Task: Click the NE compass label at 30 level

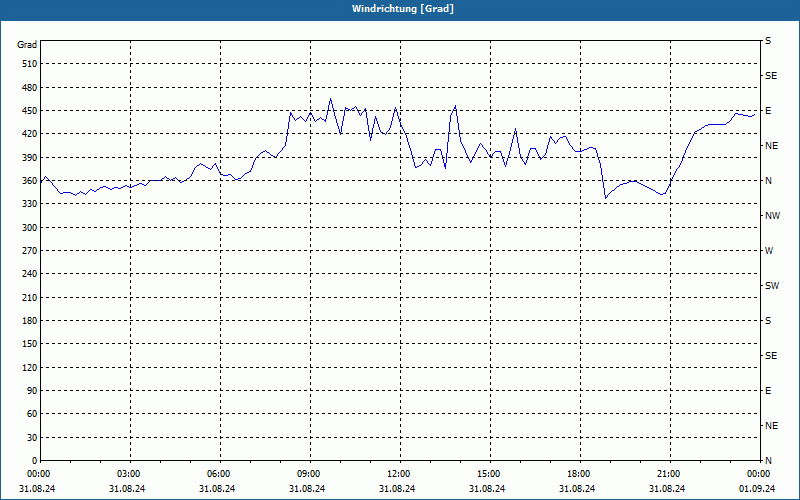Action: [771, 426]
